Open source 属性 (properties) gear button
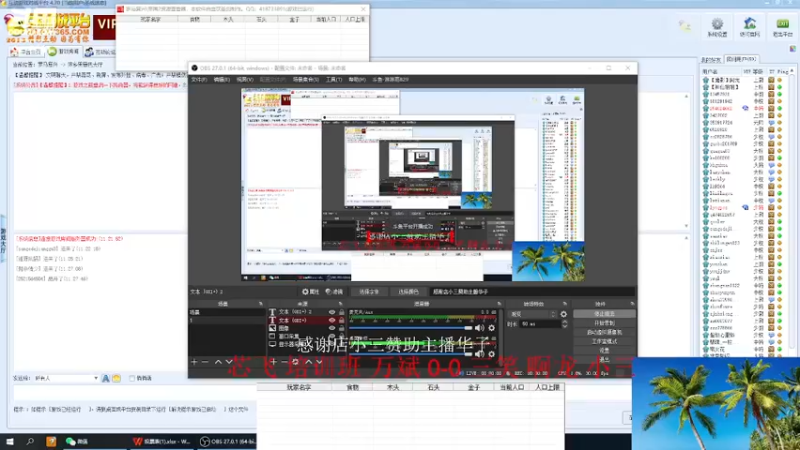 click(310, 292)
